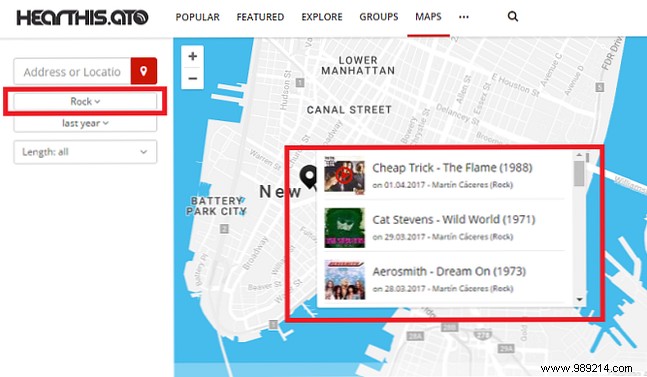The width and height of the screenshot is (647, 377).
Task: Zoom out the map with minus
Action: pos(192,78)
